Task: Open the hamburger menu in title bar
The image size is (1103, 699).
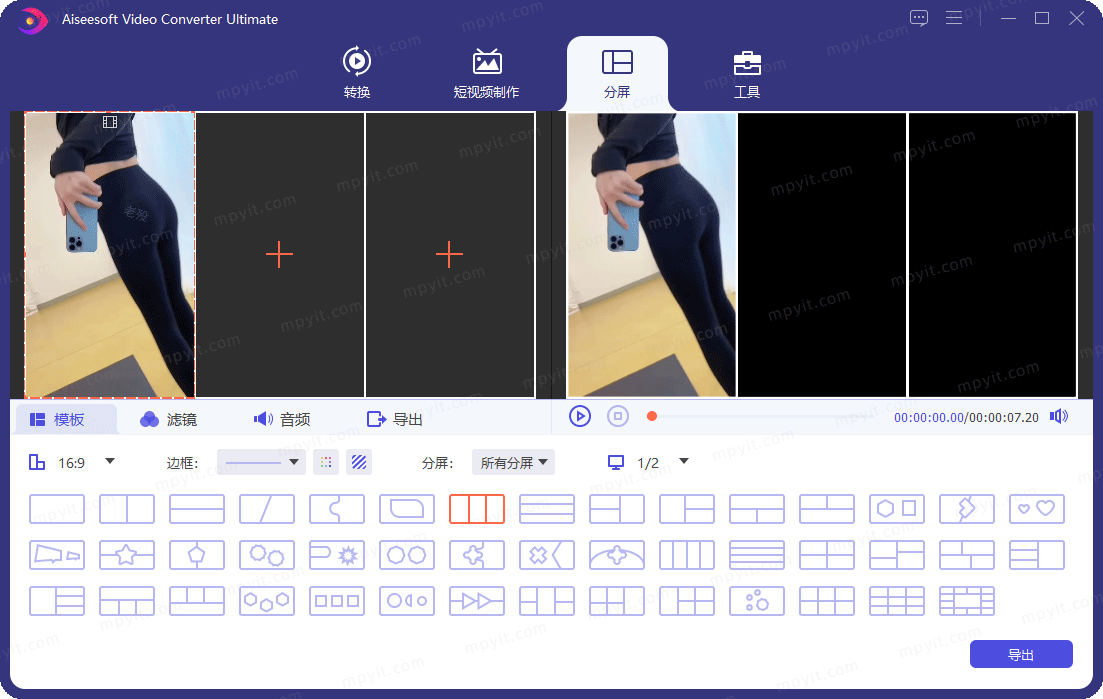Action: point(954,18)
